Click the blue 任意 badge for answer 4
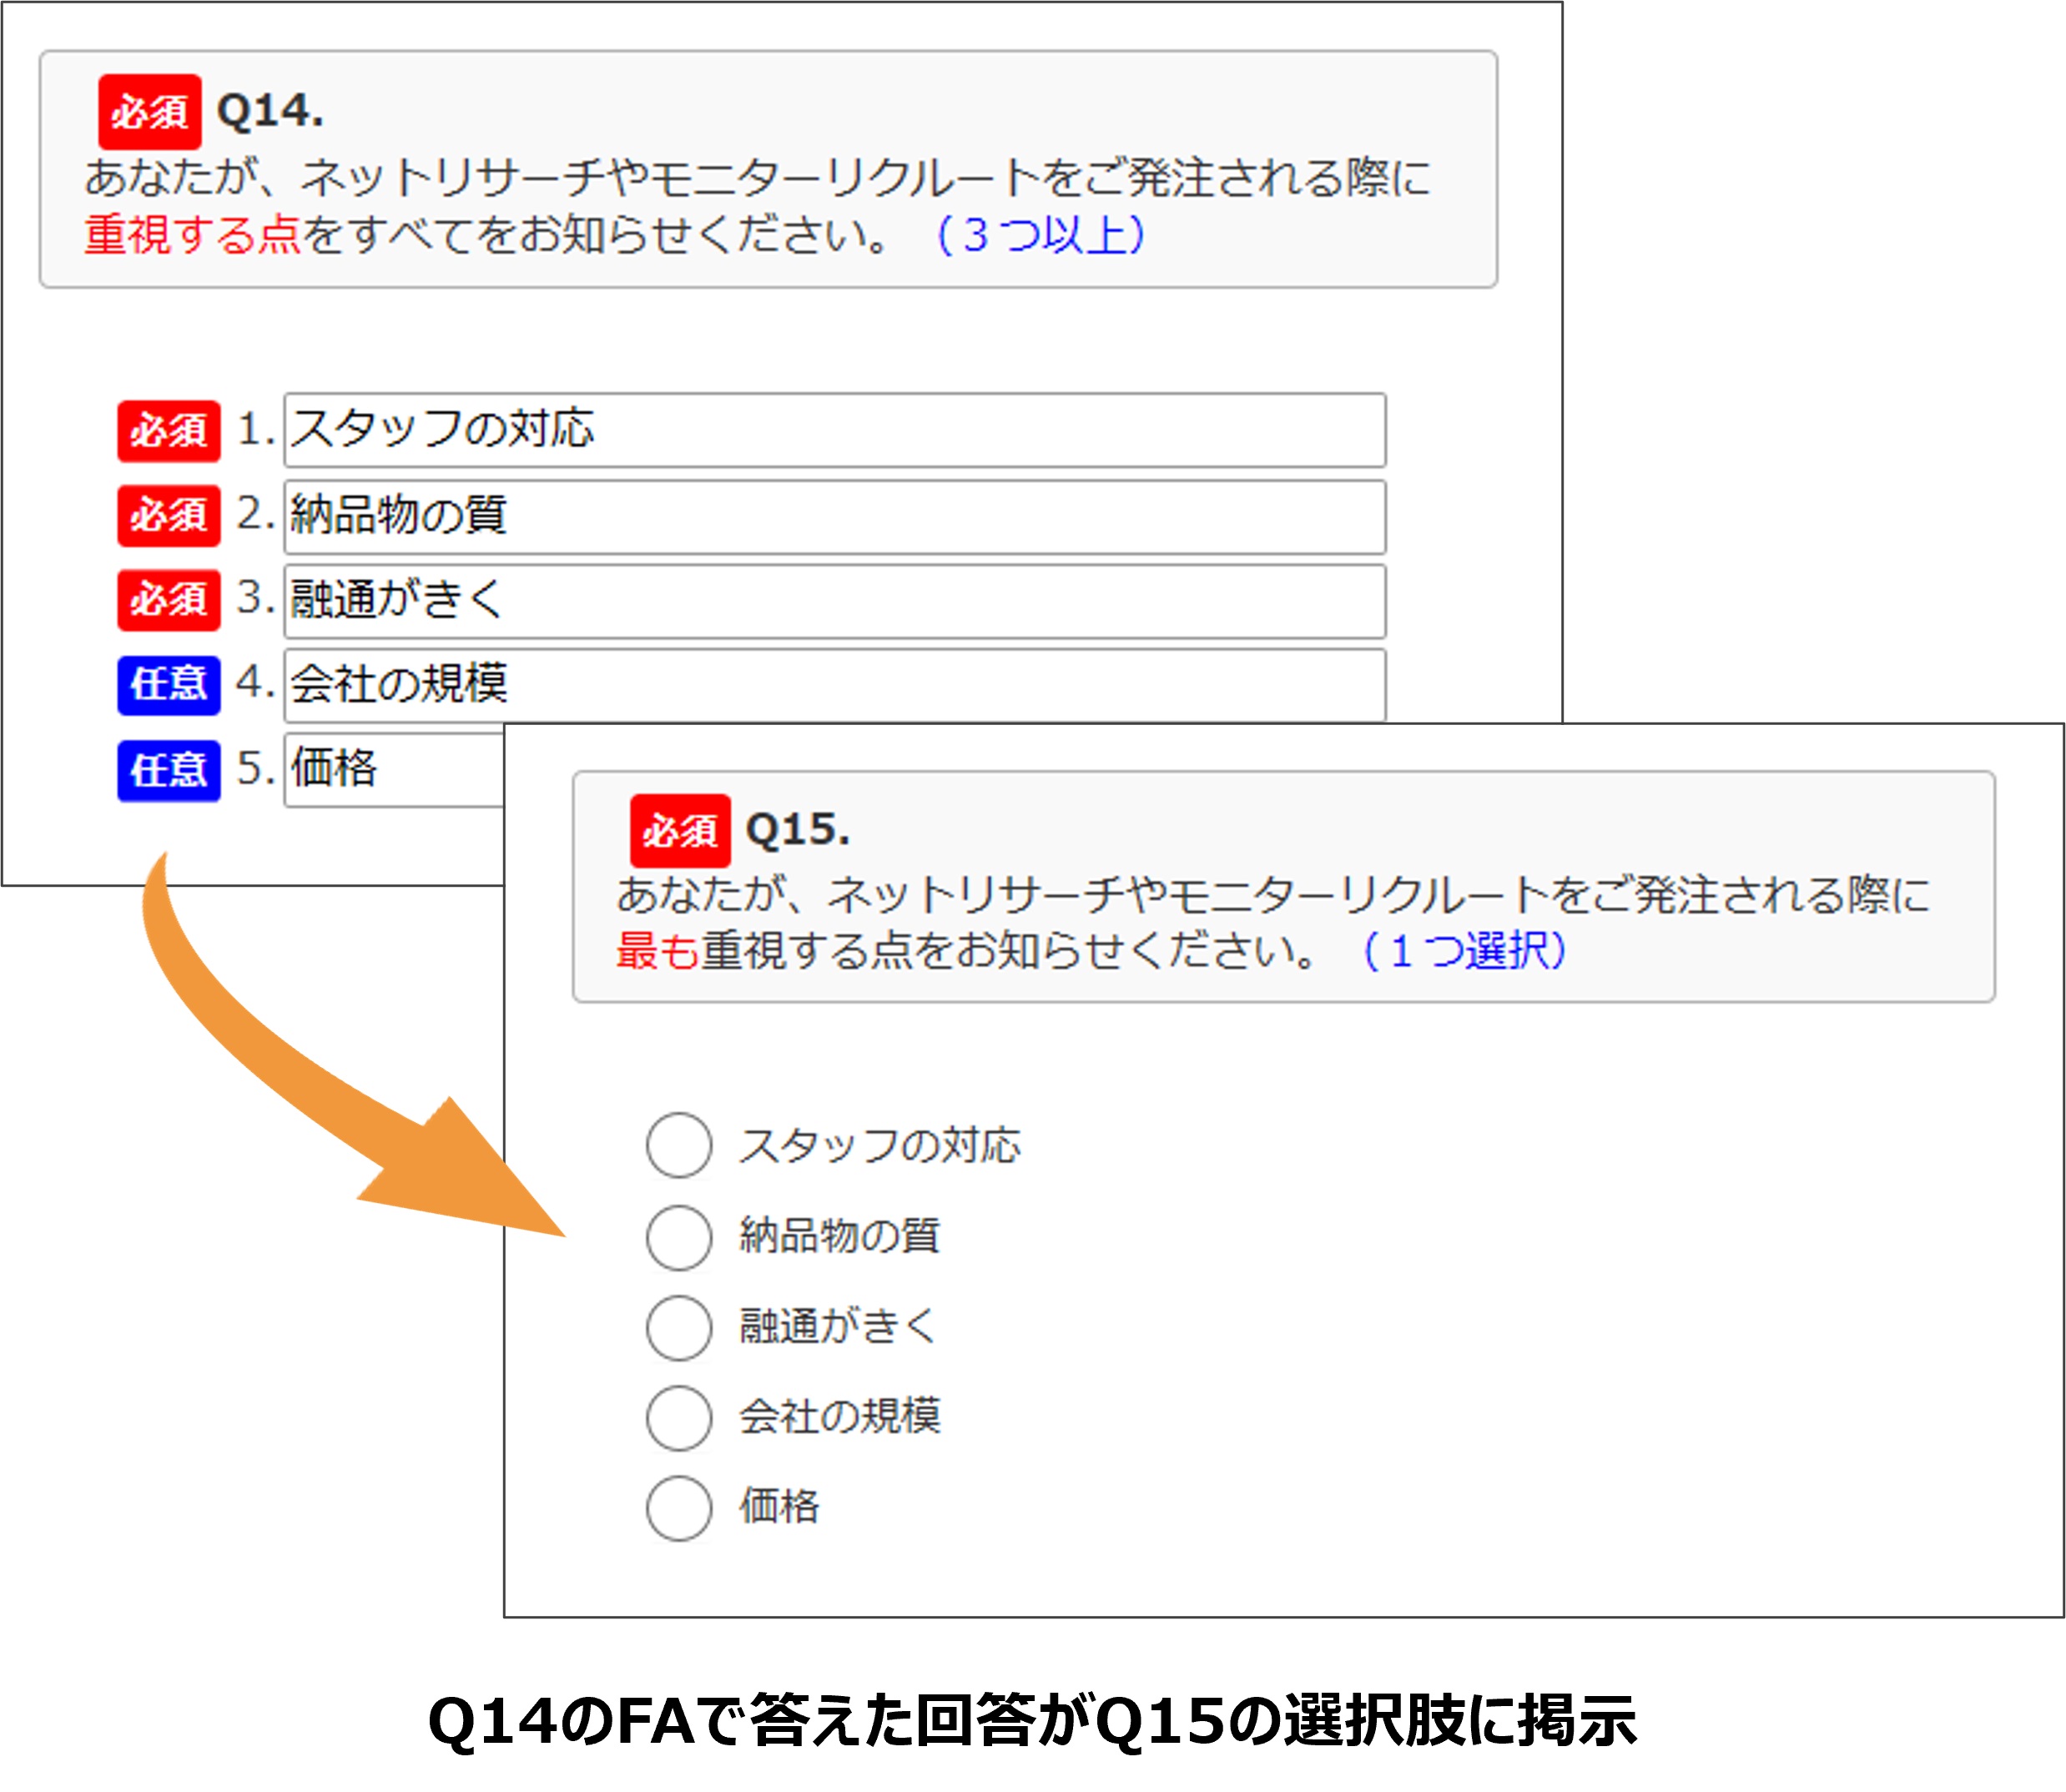This screenshot has height=1792, width=2066. click(168, 686)
